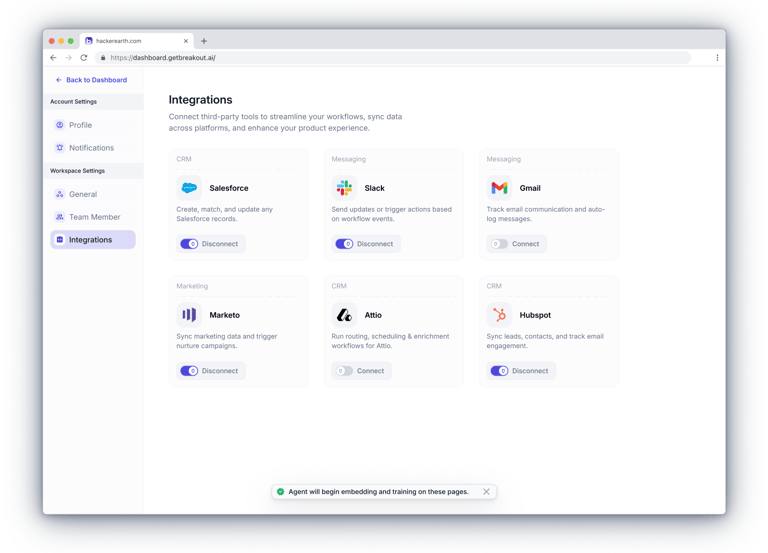Click the Attio logo icon

pyautogui.click(x=344, y=314)
